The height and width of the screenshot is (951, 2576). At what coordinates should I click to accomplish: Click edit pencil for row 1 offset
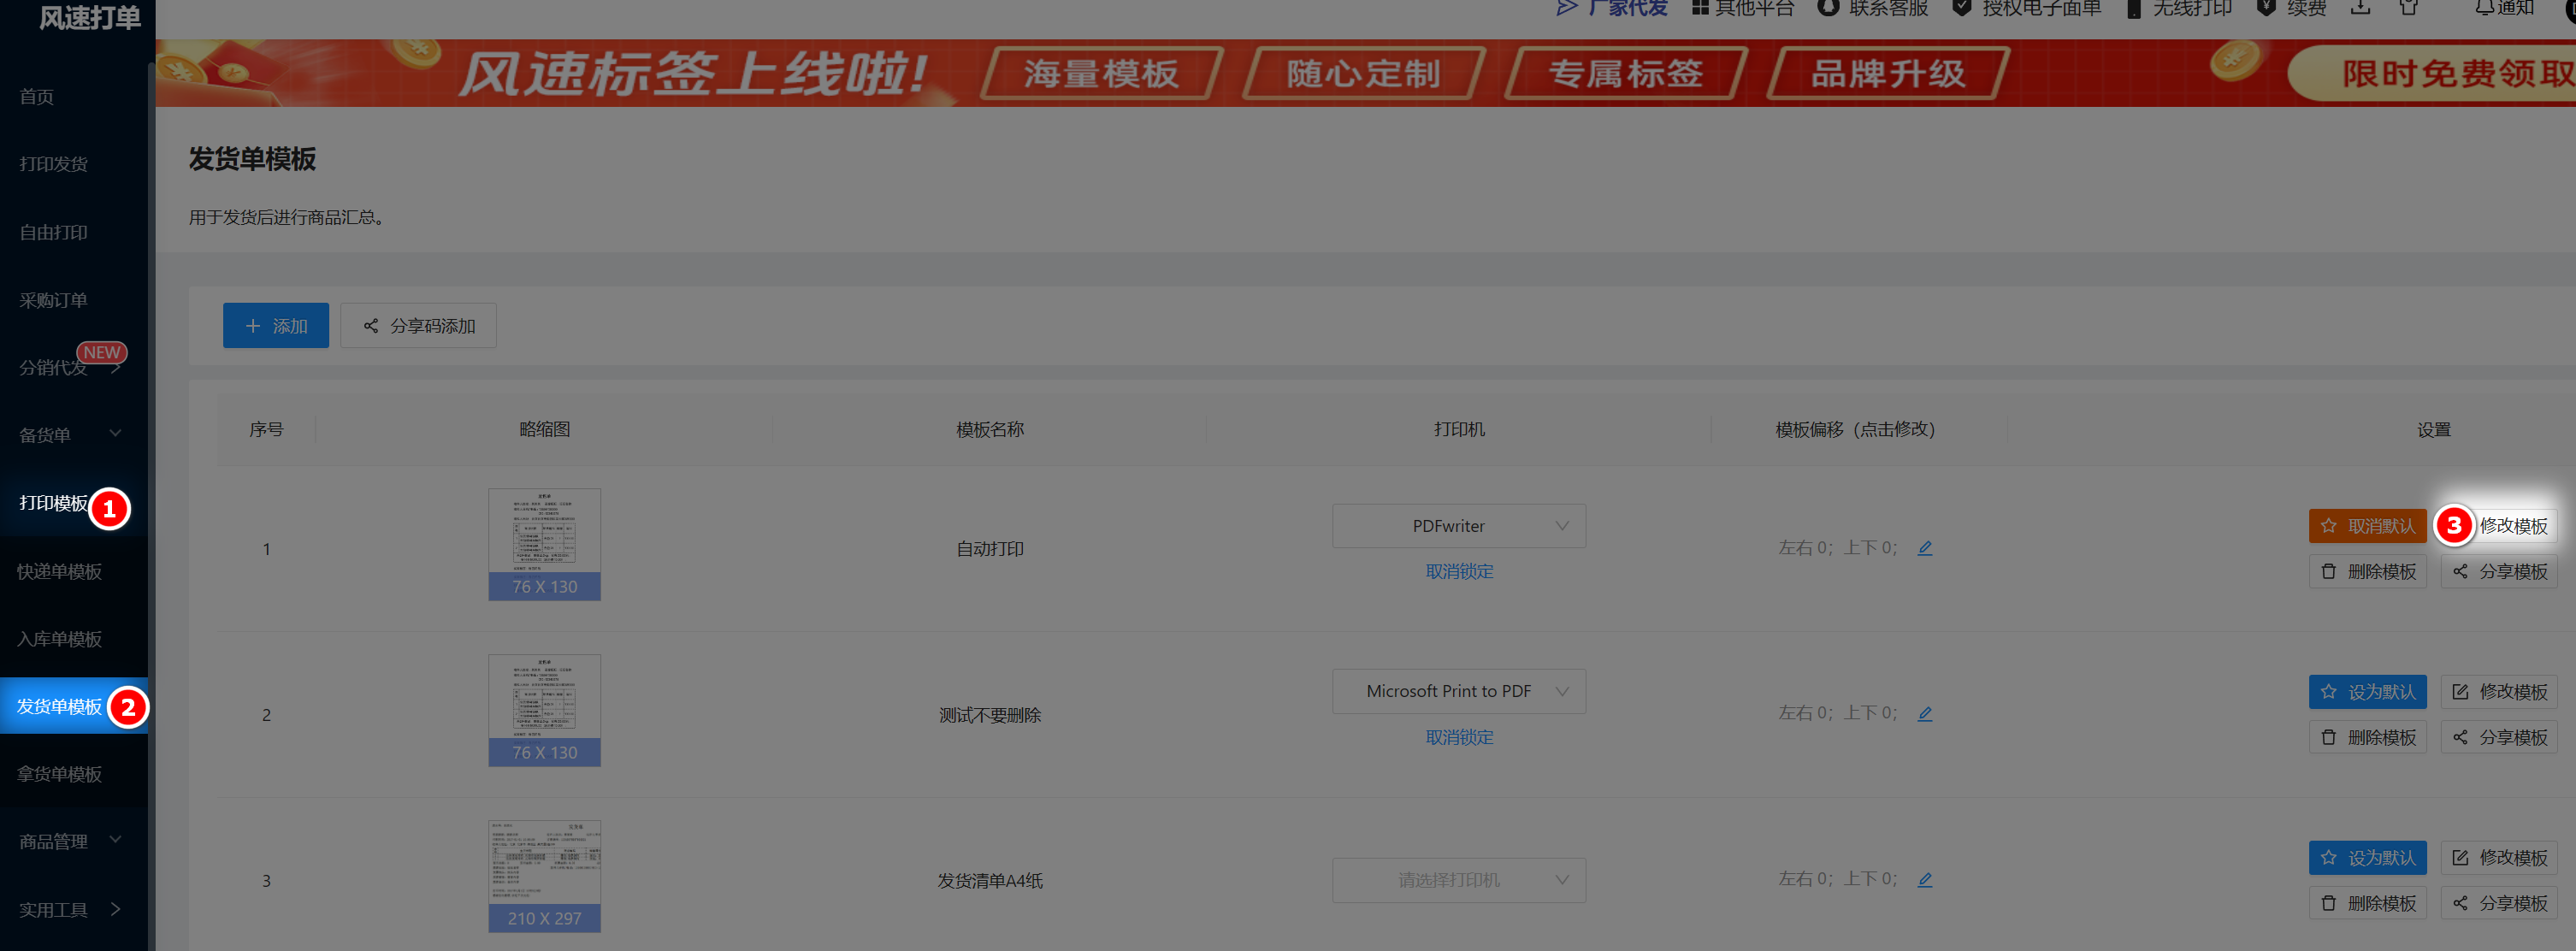point(1925,548)
